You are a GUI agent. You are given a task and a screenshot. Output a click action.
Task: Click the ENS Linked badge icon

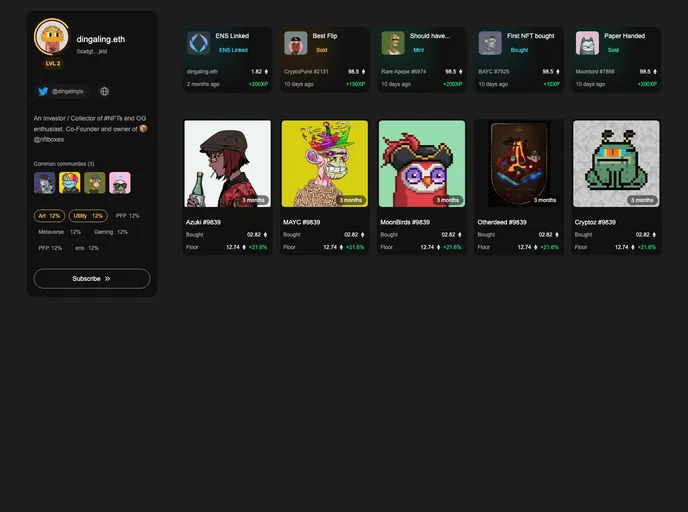[199, 43]
